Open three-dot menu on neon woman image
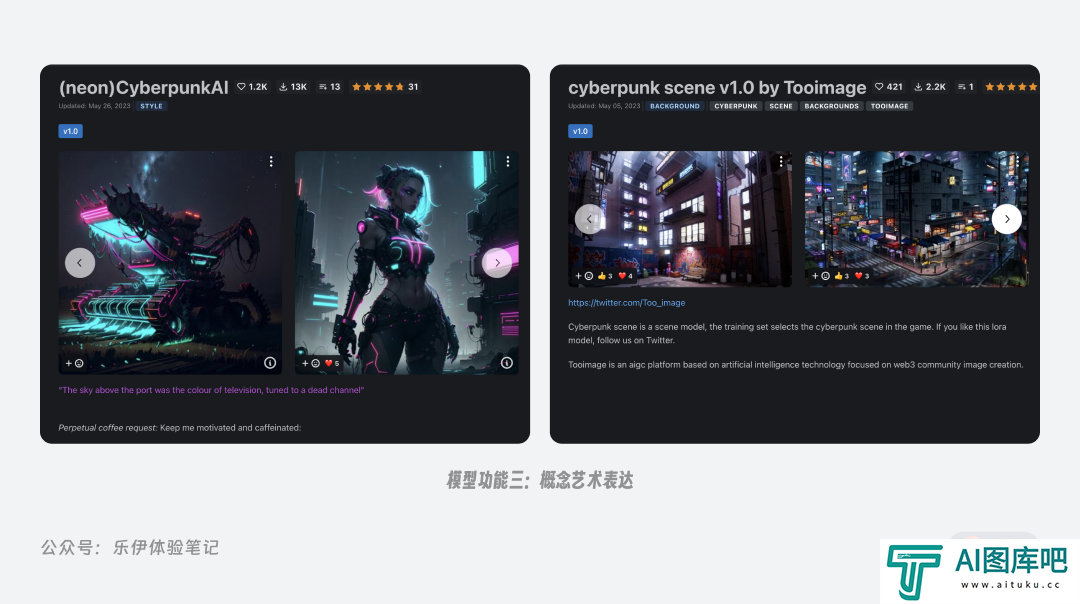Image resolution: width=1080 pixels, height=604 pixels. pos(508,161)
